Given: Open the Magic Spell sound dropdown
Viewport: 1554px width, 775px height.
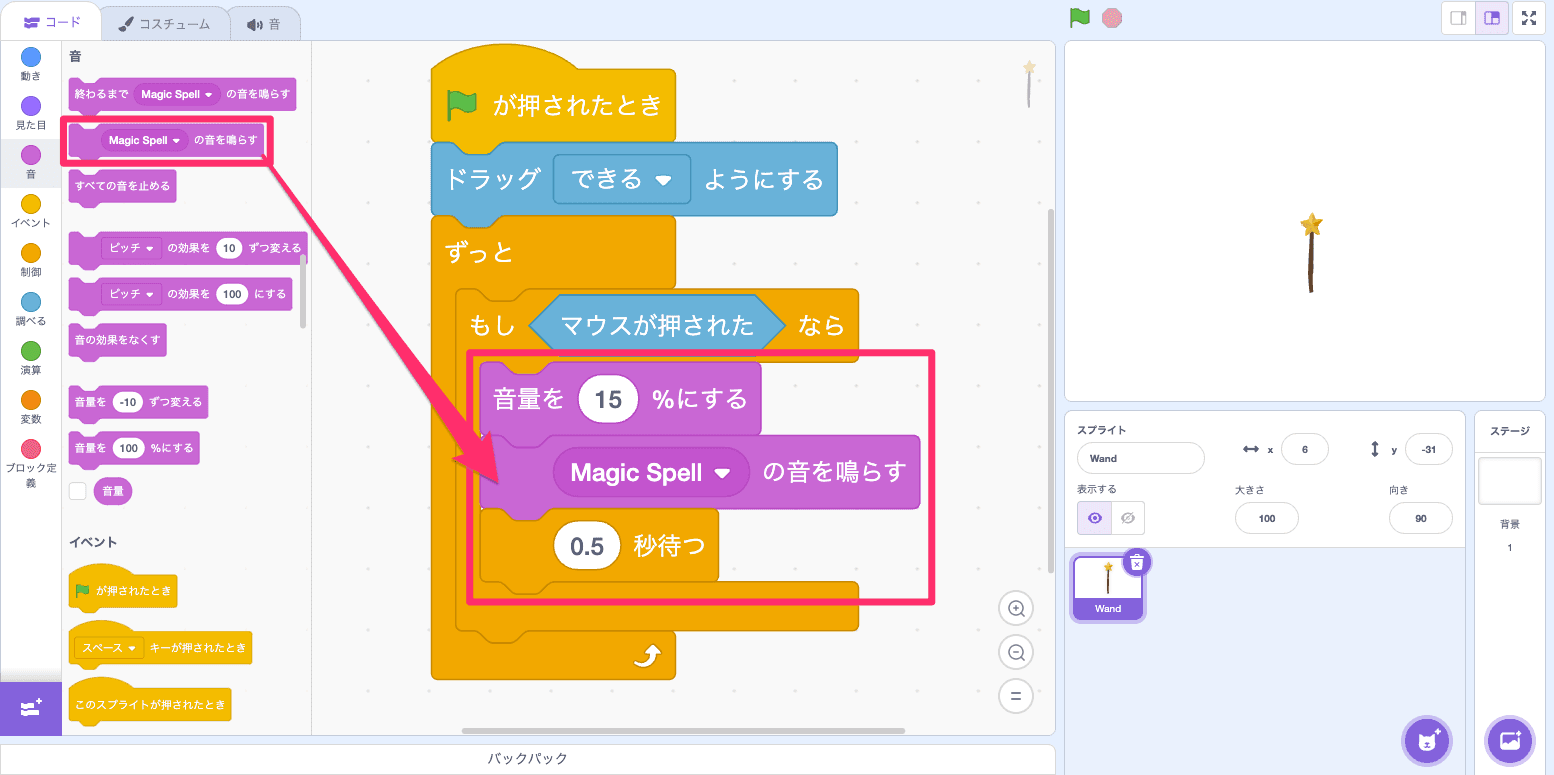Looking at the screenshot, I should coord(650,472).
